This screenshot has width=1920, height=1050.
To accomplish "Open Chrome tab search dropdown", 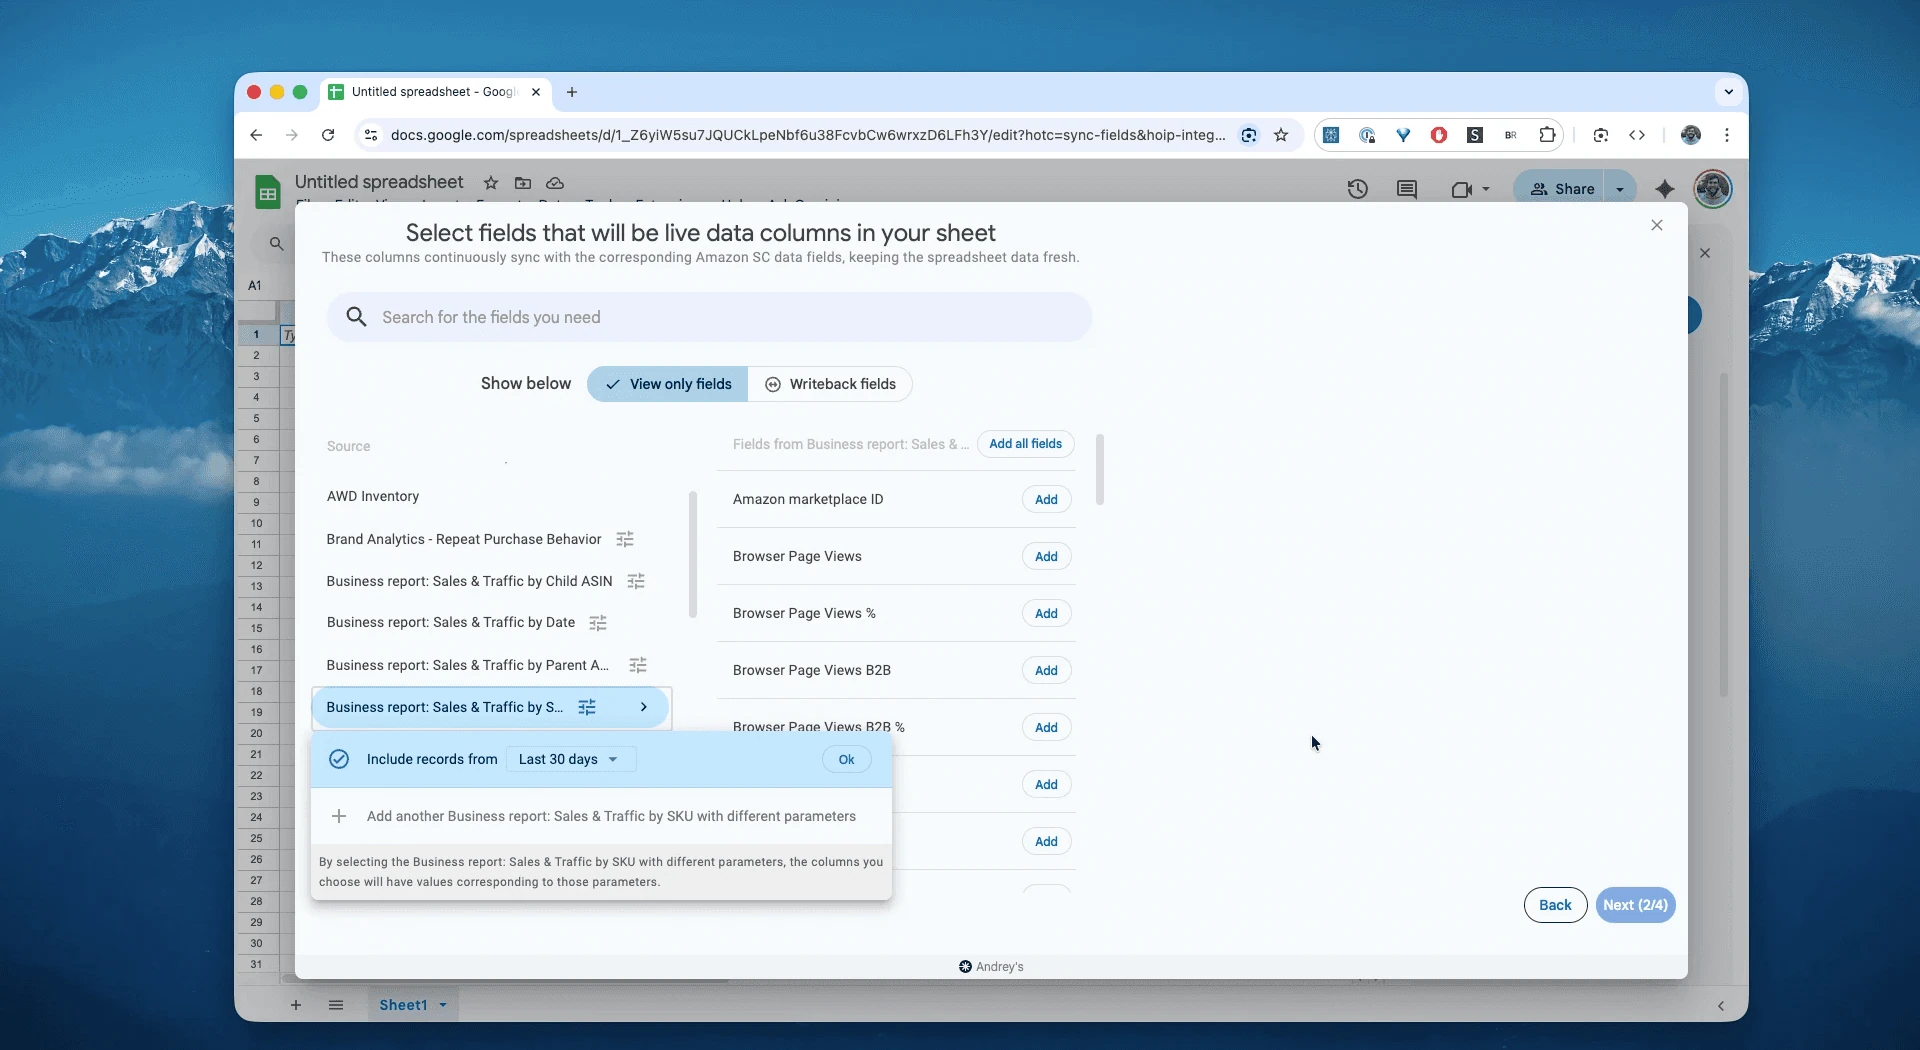I will point(1728,92).
